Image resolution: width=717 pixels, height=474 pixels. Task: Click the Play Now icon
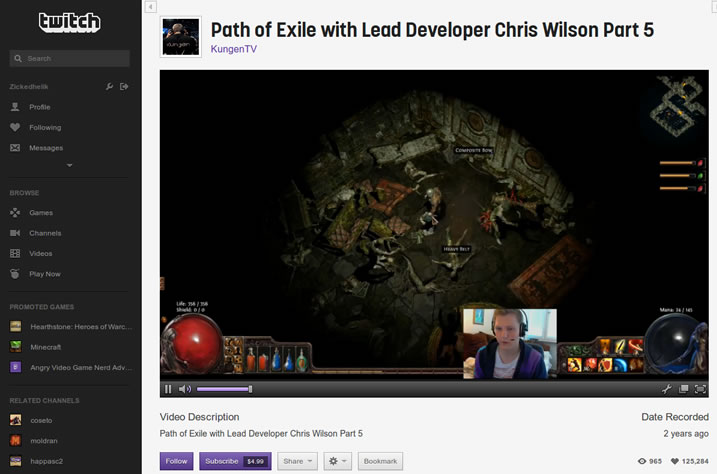15,274
